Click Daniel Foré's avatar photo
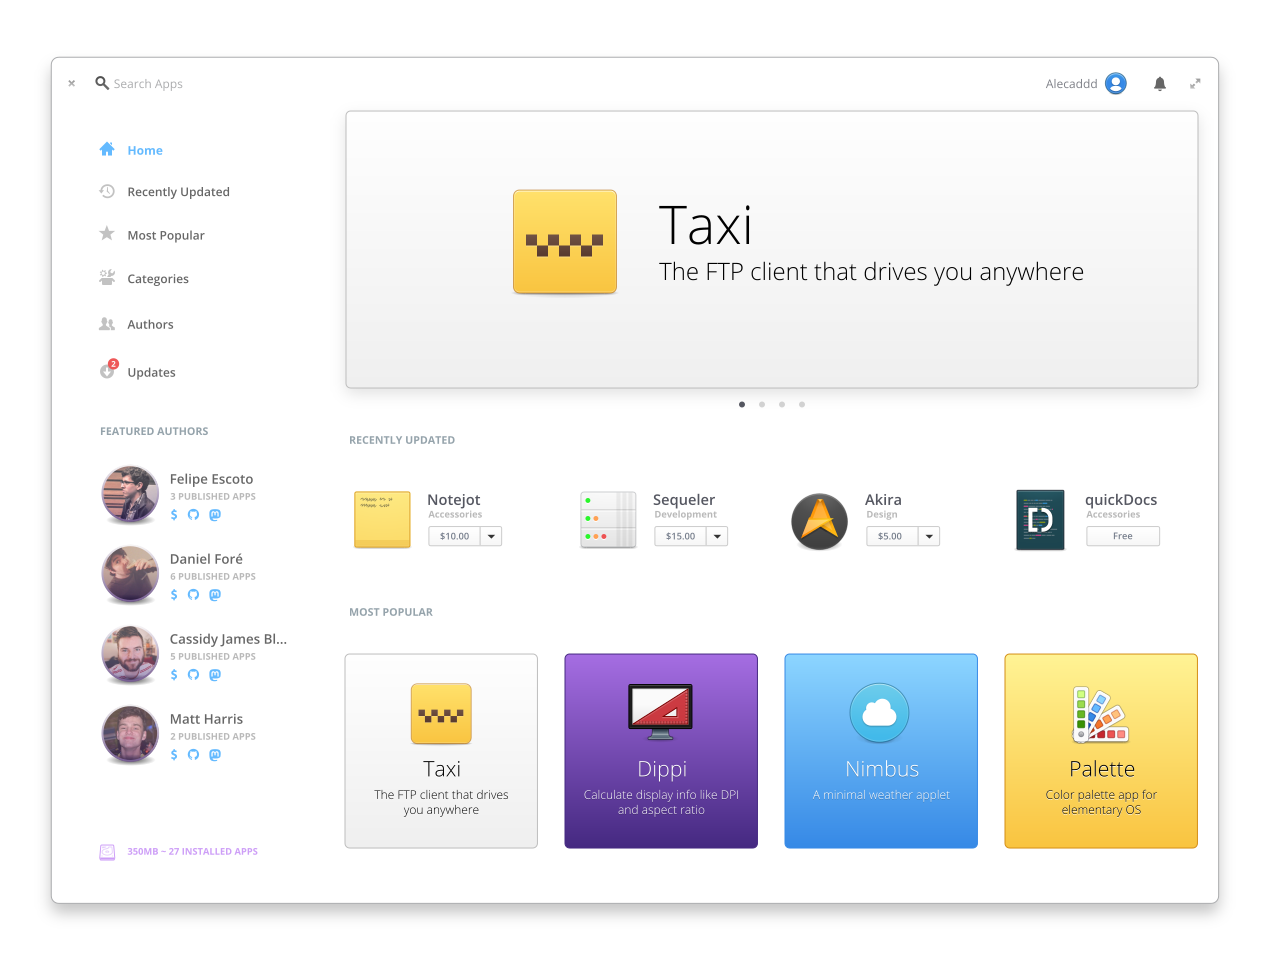 [130, 575]
